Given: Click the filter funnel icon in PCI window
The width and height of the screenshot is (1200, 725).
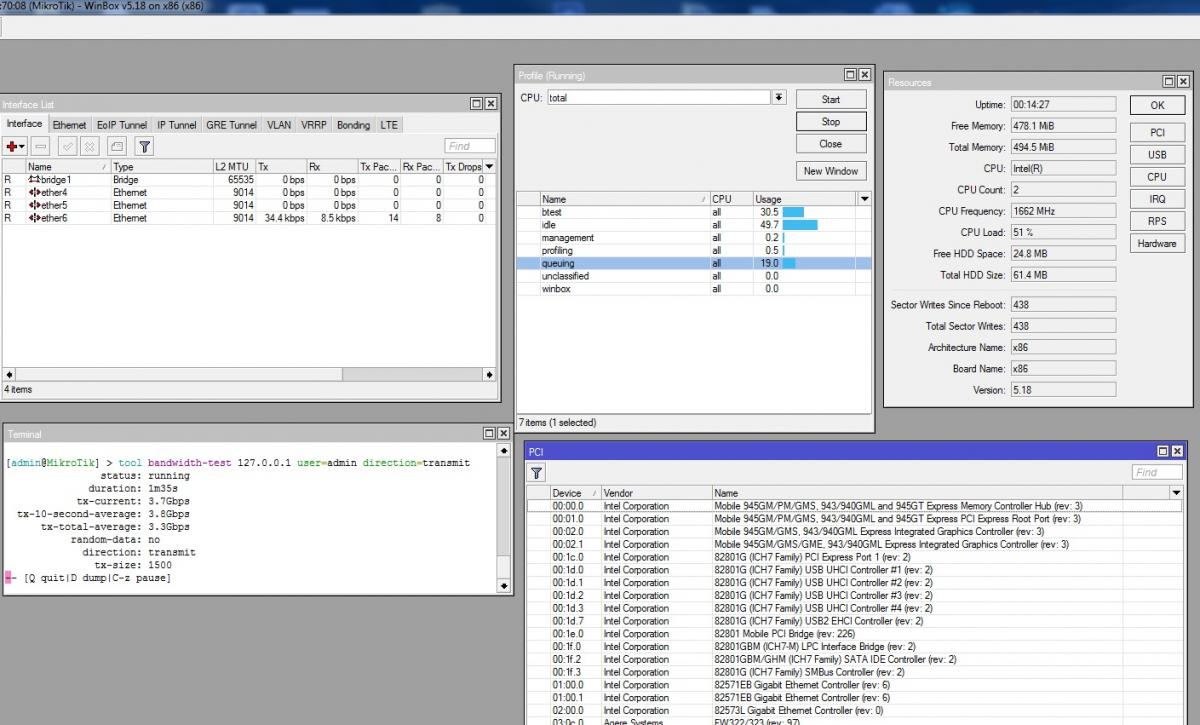Looking at the screenshot, I should click(536, 472).
